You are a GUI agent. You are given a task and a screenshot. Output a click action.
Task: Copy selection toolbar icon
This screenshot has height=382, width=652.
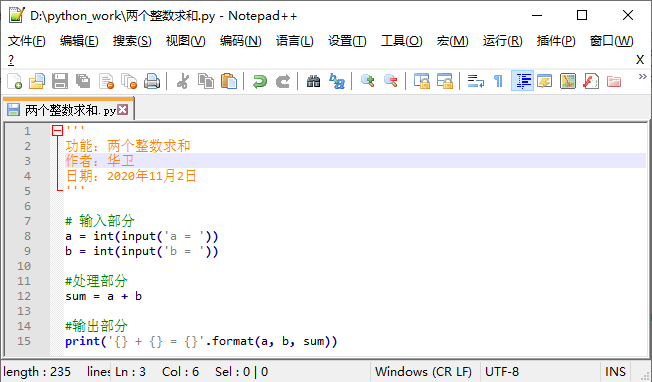tap(206, 81)
